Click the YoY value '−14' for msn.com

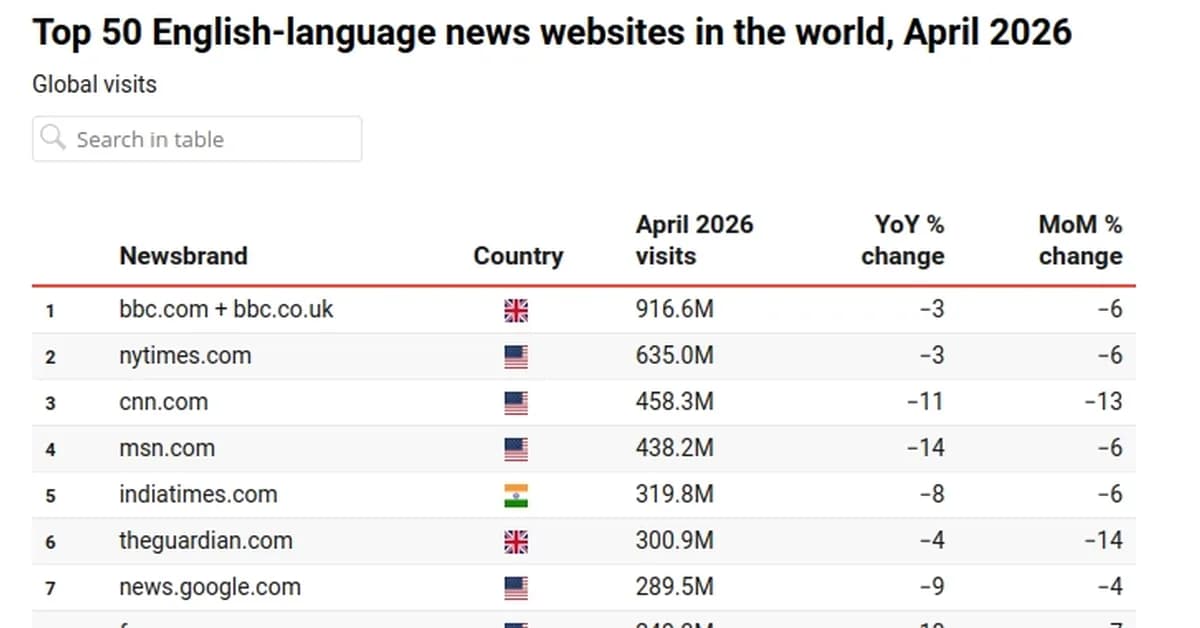(925, 448)
